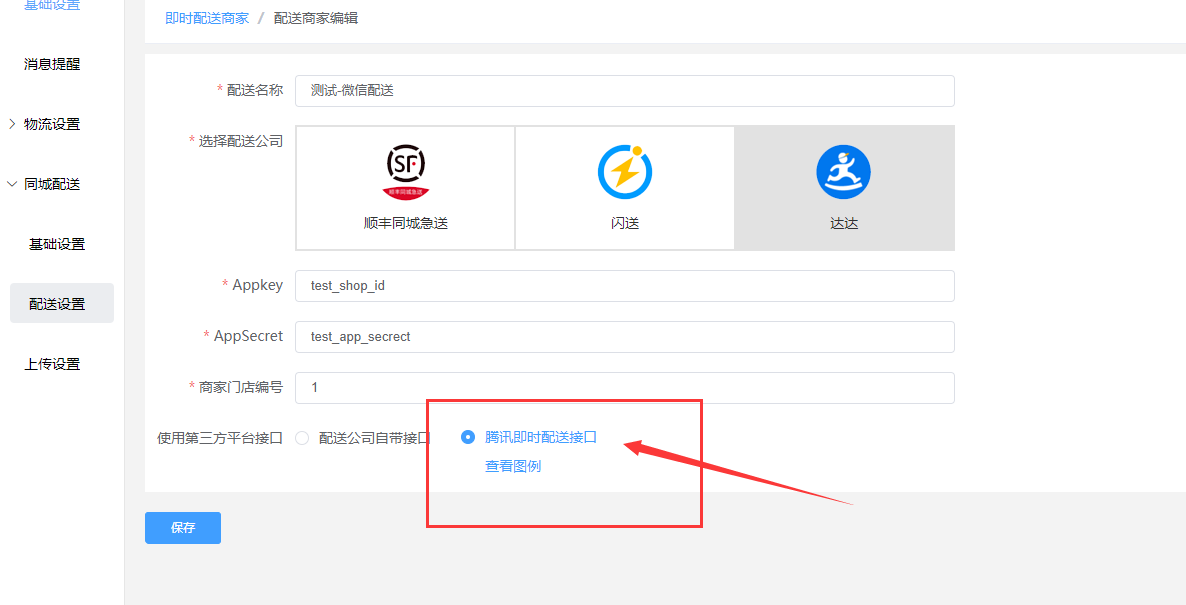Viewport: 1186px width, 605px height.
Task: Pick the 达达 delivery company icon
Action: pyautogui.click(x=843, y=172)
